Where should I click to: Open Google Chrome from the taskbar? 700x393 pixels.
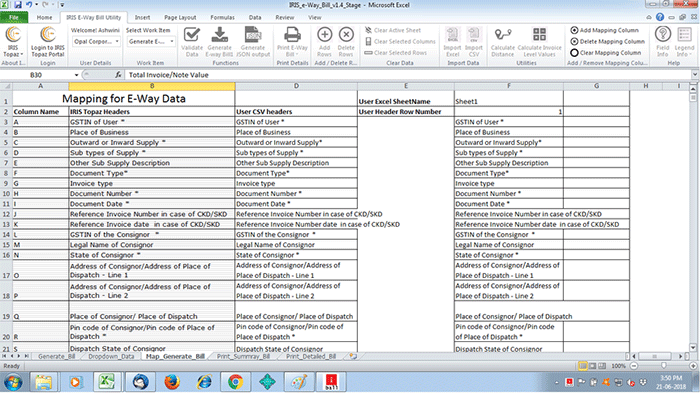coord(235,382)
